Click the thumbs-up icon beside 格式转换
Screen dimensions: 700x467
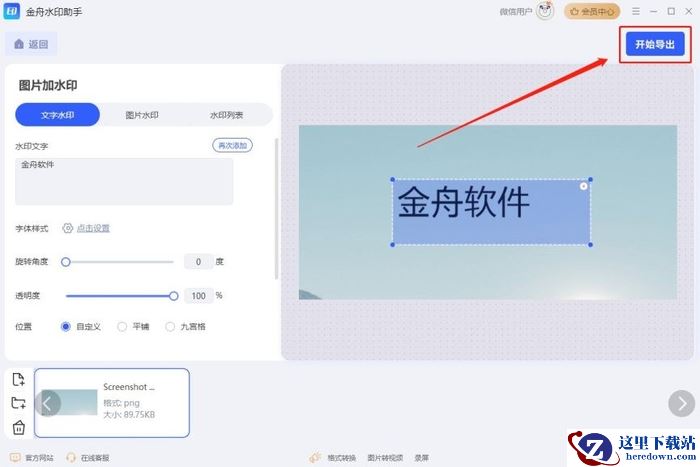tap(315, 458)
